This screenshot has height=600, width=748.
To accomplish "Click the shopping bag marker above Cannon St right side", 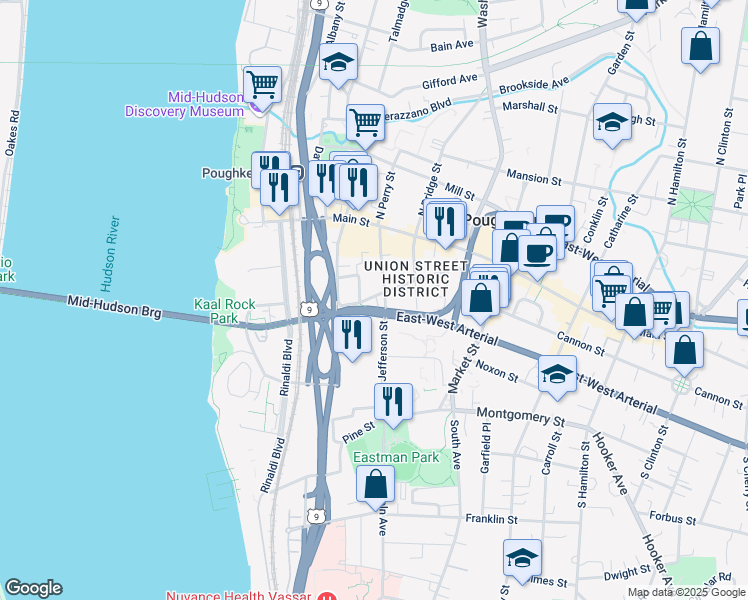I will coord(685,353).
